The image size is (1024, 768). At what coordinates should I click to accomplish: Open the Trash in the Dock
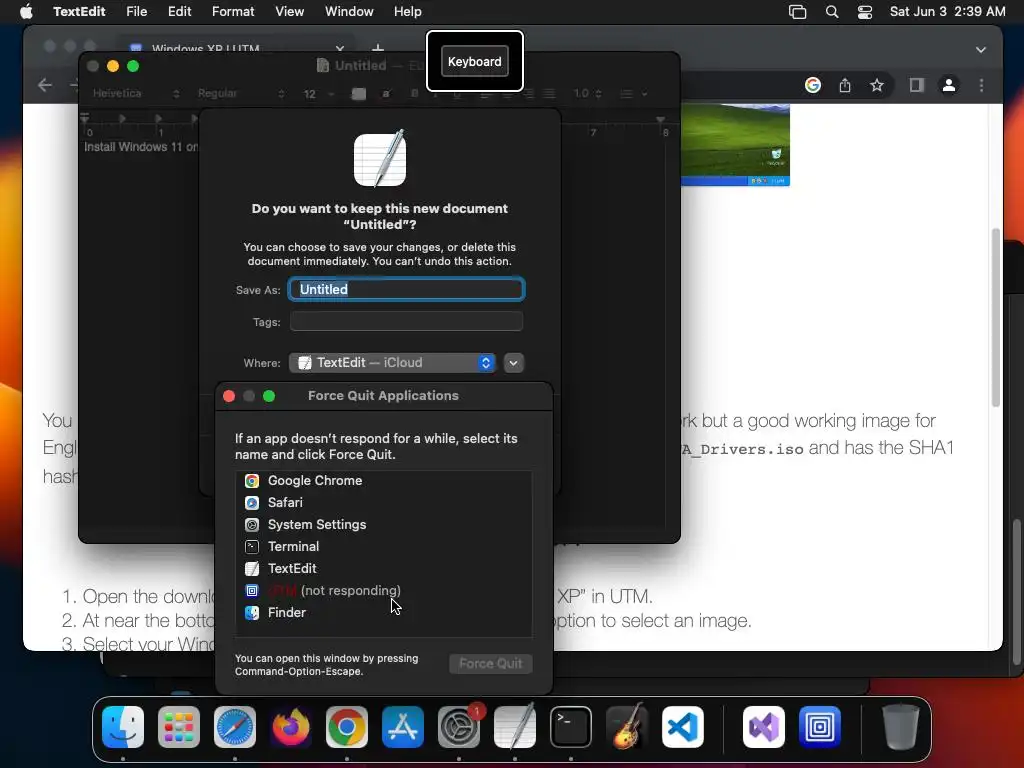pyautogui.click(x=901, y=727)
